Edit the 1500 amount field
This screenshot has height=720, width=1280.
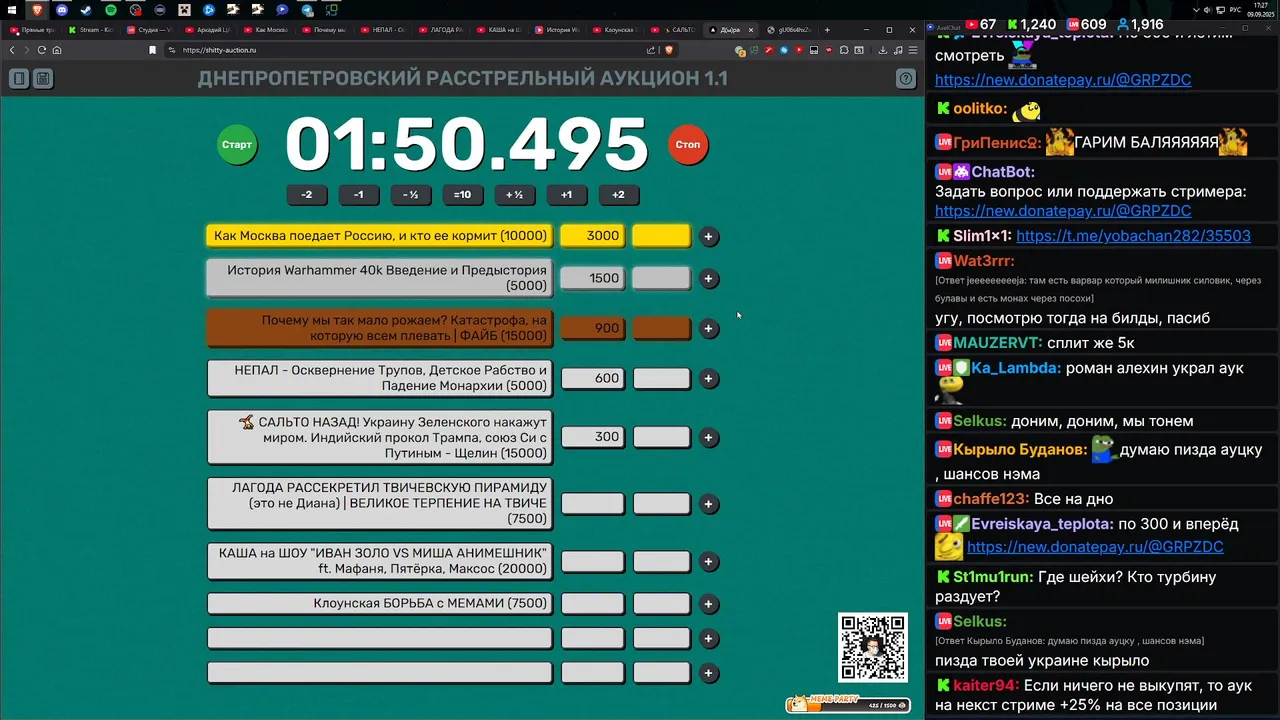[592, 278]
